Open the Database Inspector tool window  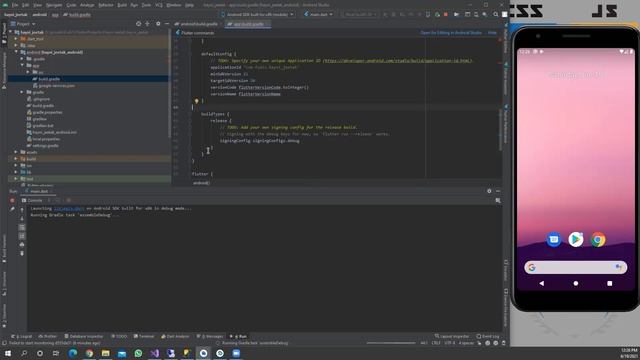(84, 336)
